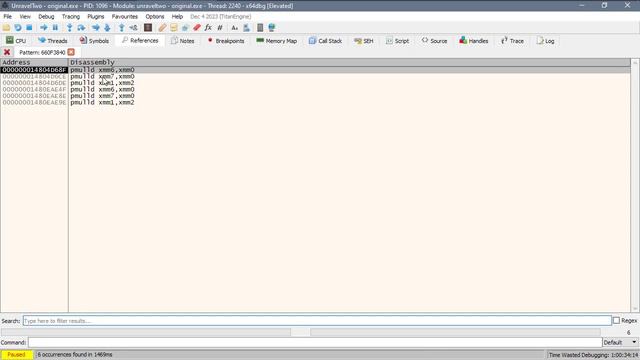Open the Default command type dropdown
640x360 pixels.
click(x=620, y=342)
